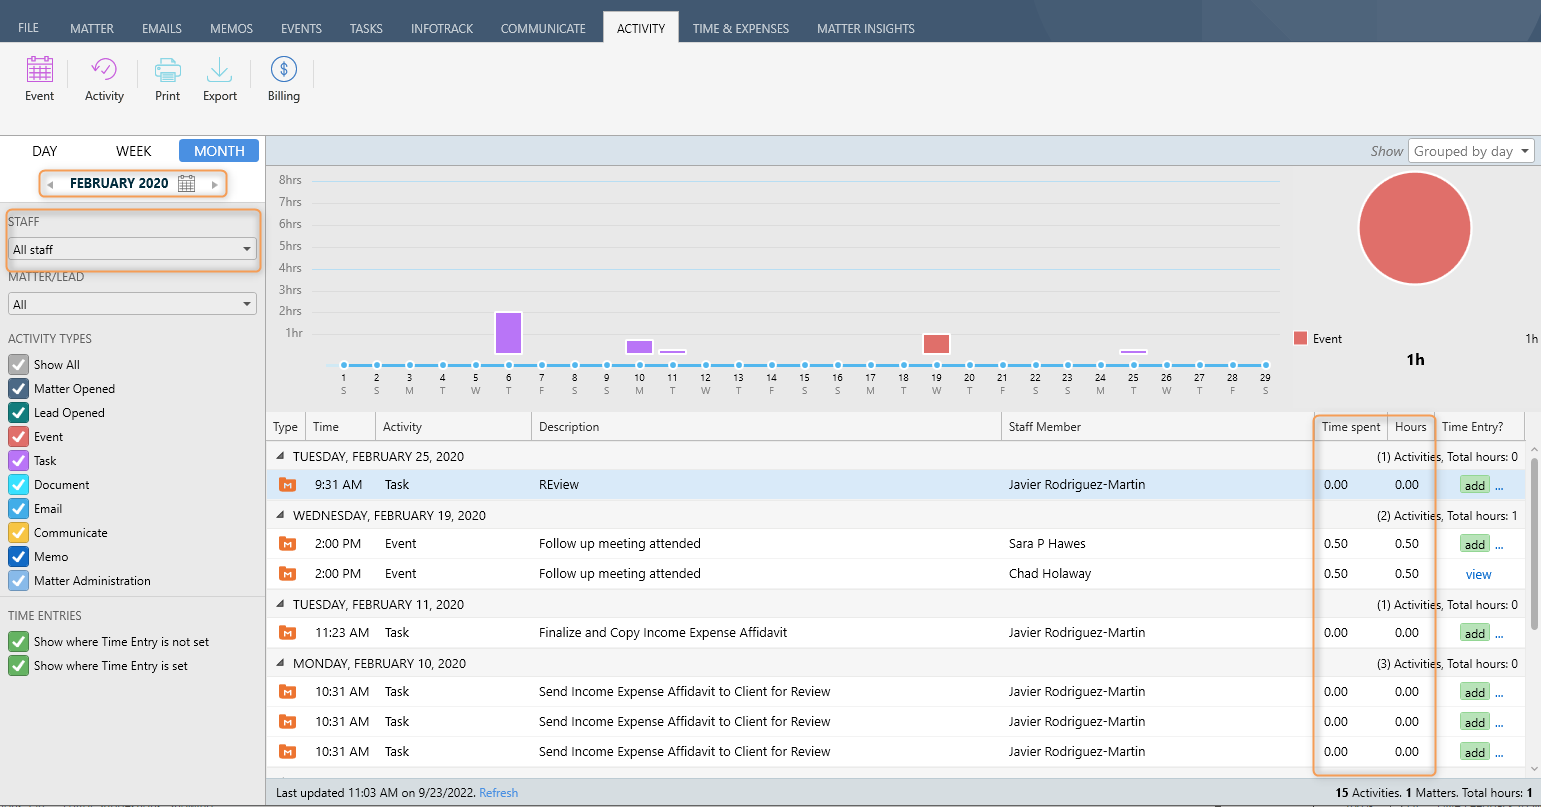Click the timeline marker for day 10

[x=639, y=365]
